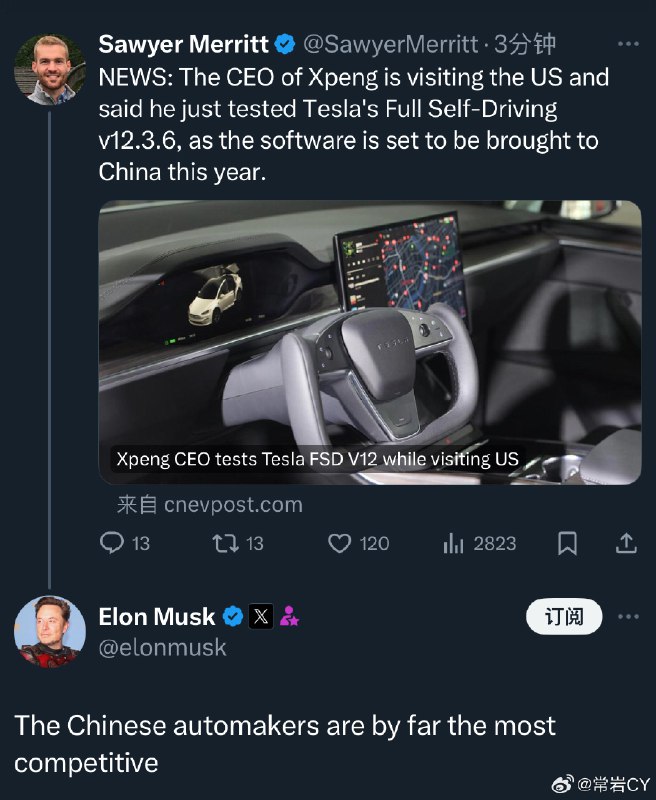Open the Tesla interior article image

(370, 342)
